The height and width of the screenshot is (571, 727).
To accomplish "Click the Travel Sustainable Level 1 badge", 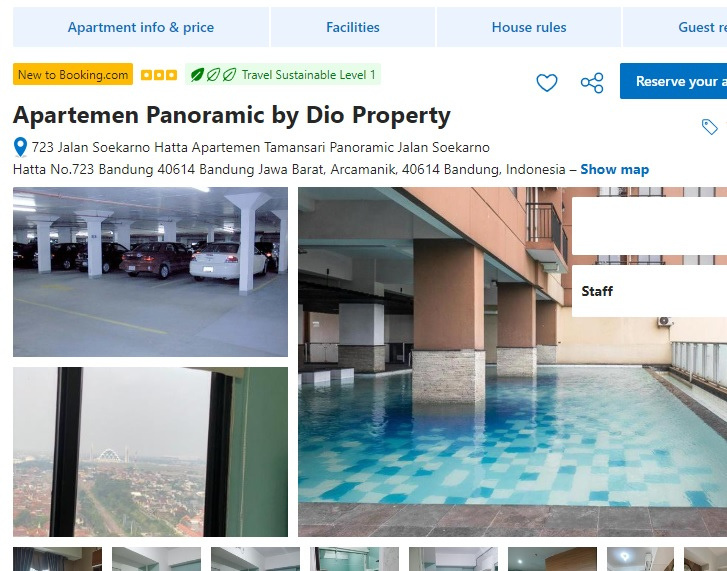I will (283, 75).
